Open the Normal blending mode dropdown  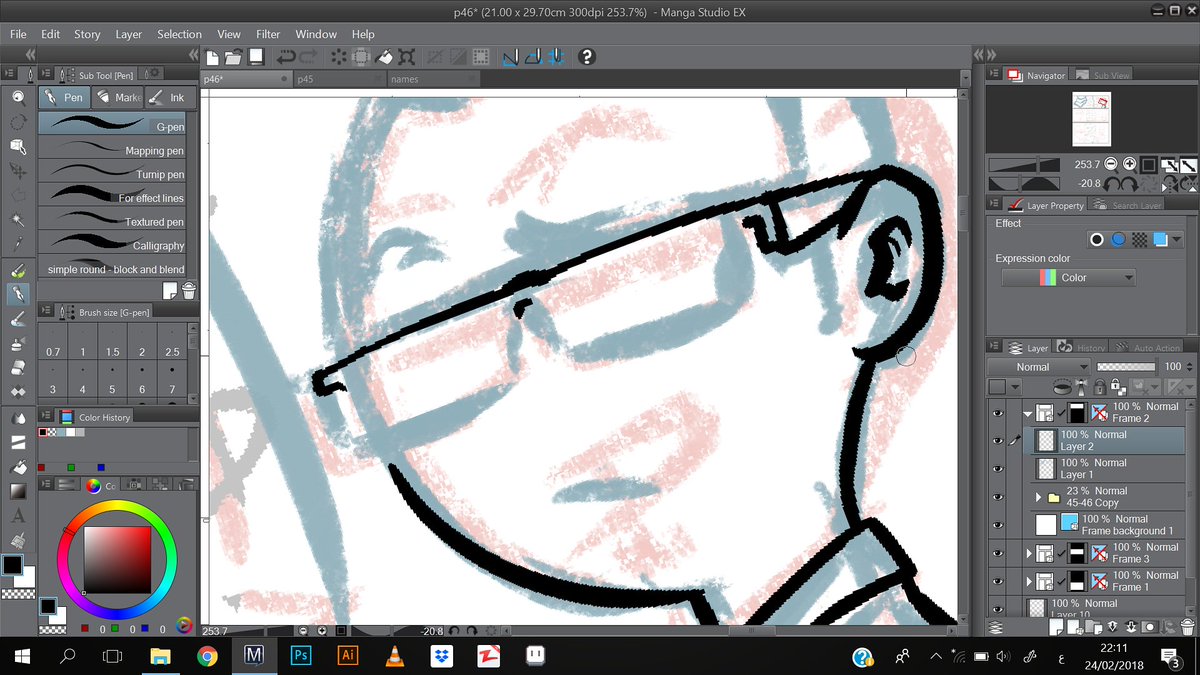(x=1038, y=367)
